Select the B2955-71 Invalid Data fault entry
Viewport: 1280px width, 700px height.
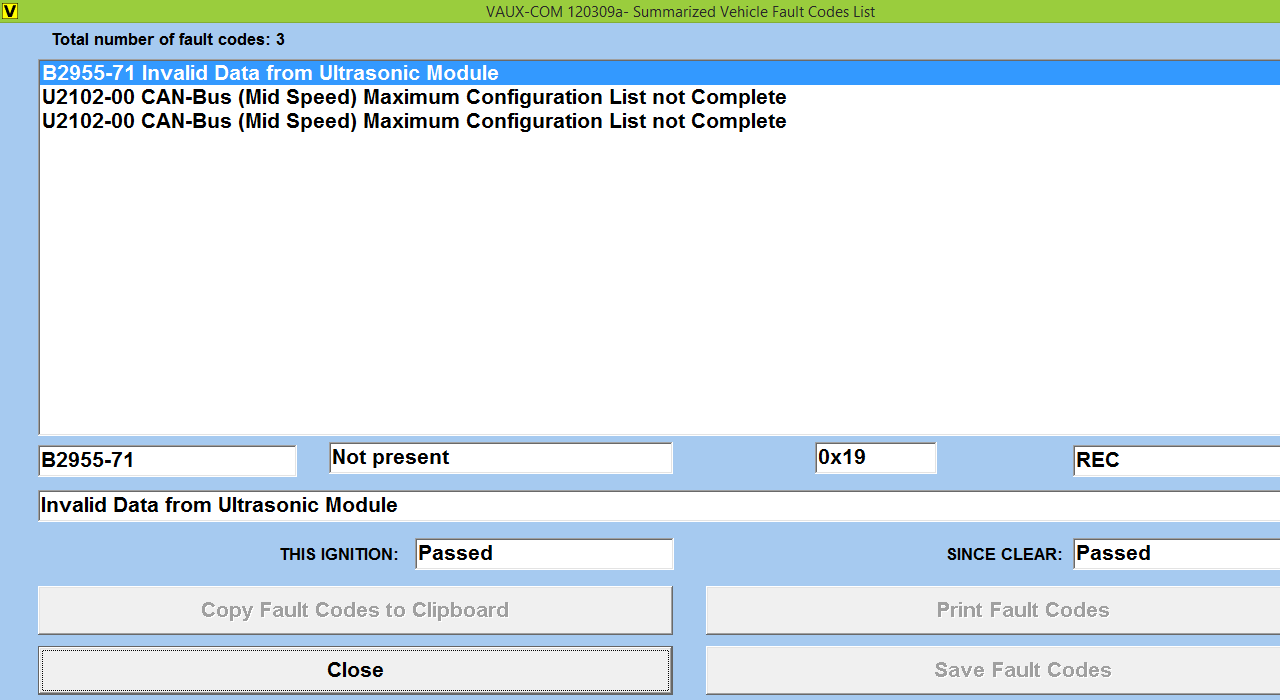pyautogui.click(x=270, y=73)
